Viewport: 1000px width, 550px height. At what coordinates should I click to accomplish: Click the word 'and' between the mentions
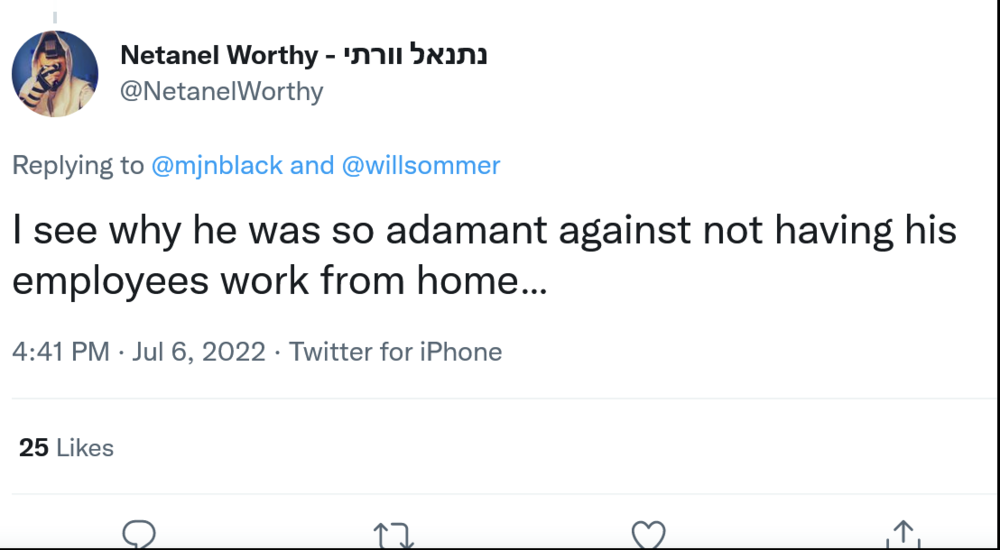coord(311,165)
